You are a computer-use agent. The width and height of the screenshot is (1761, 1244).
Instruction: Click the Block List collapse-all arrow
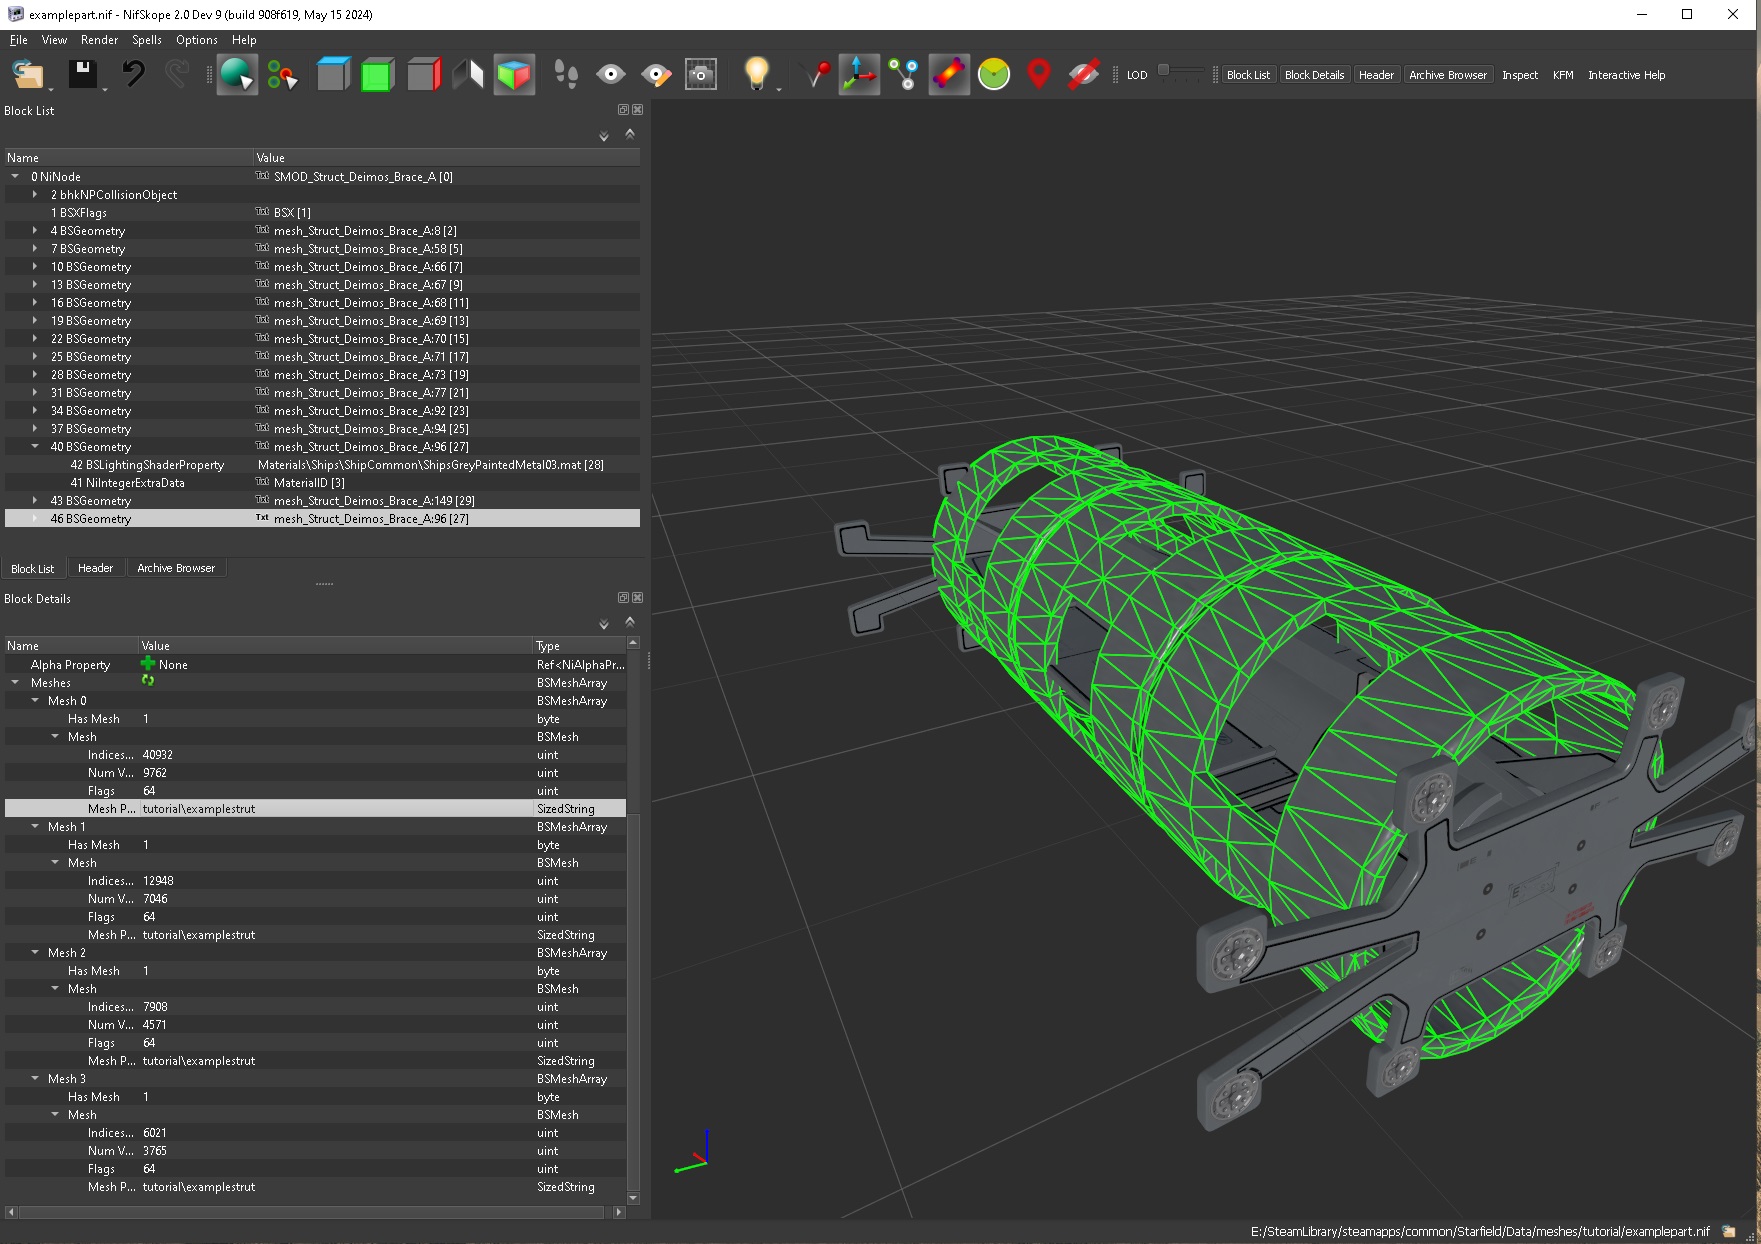coord(630,133)
